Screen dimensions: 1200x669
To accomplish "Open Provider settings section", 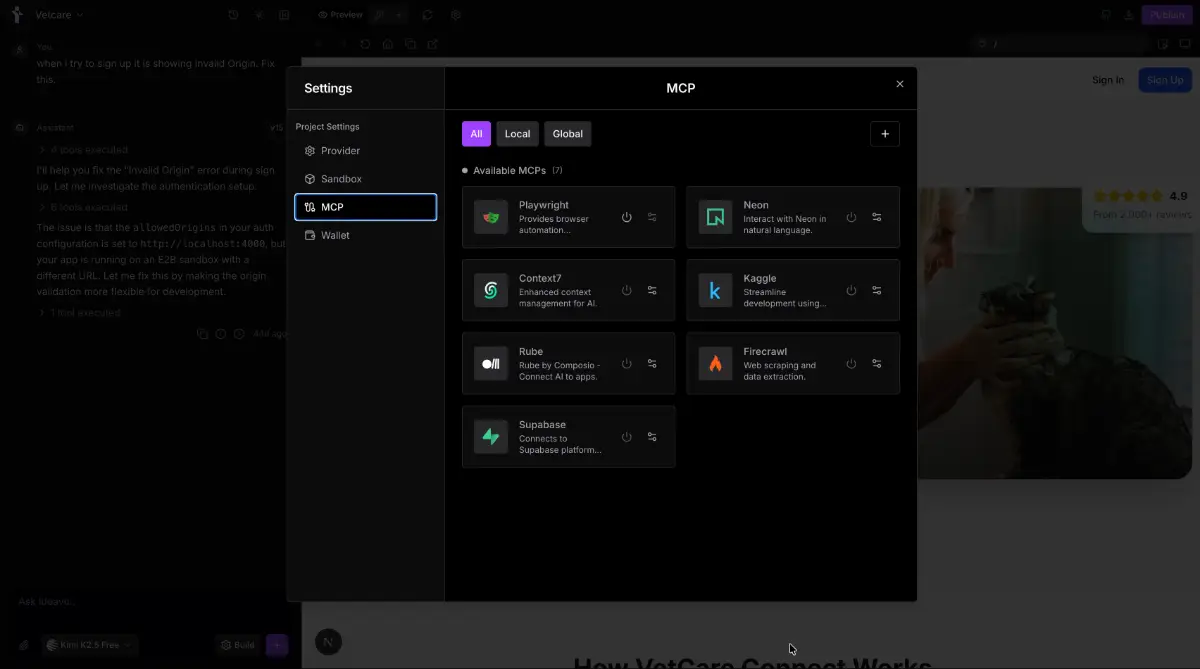I will pyautogui.click(x=366, y=151).
